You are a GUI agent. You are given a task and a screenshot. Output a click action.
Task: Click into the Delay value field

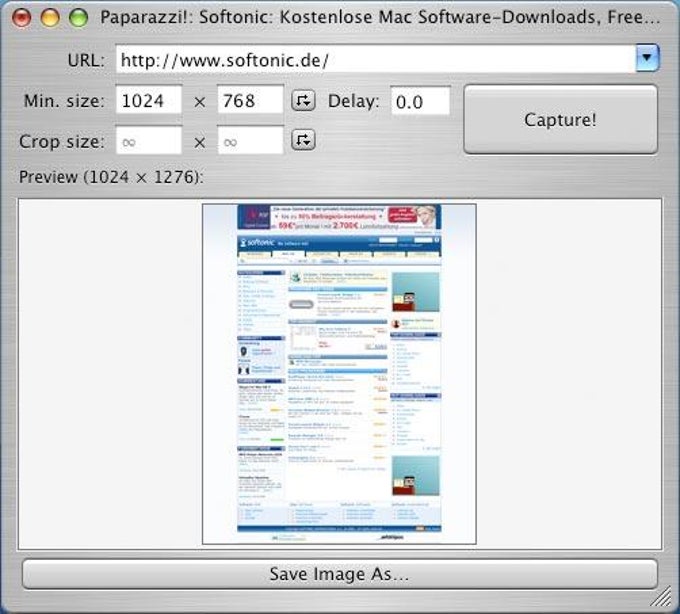(x=420, y=101)
